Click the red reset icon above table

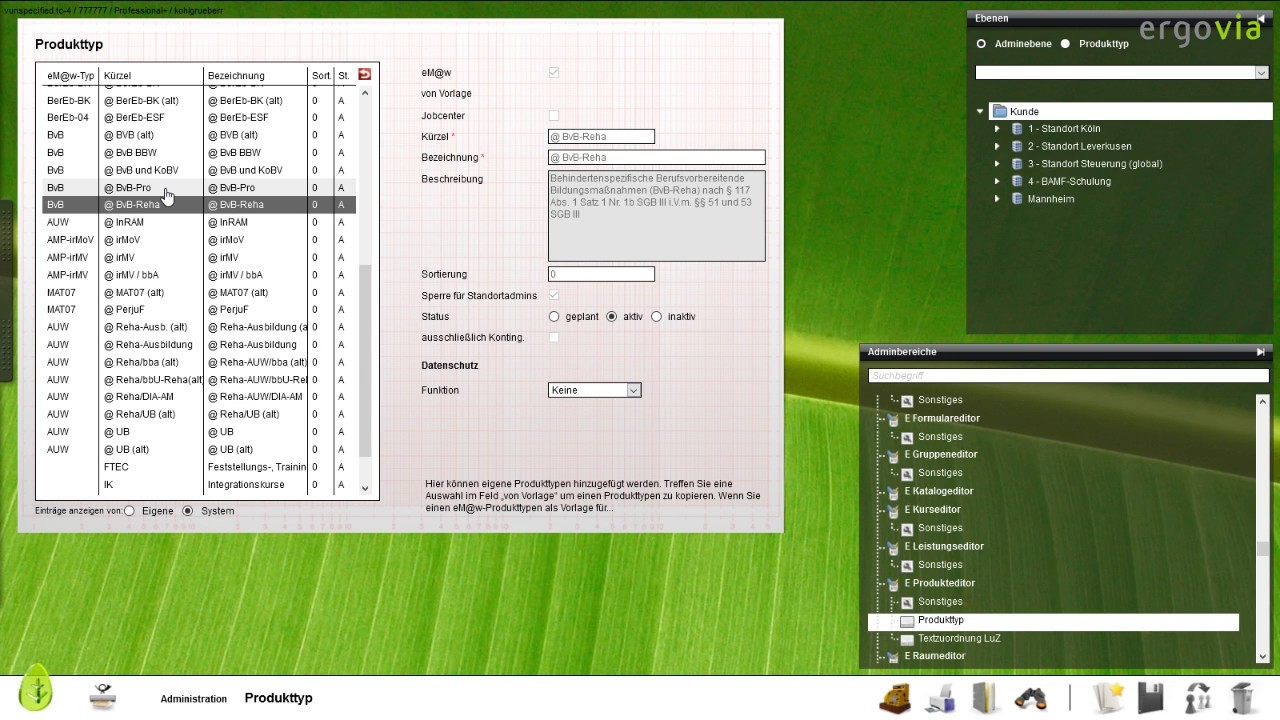click(x=364, y=74)
